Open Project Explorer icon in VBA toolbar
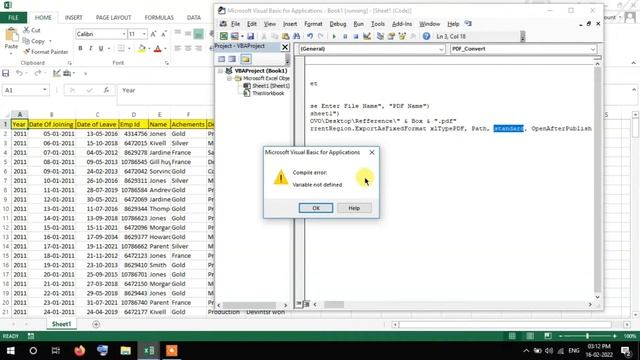 [x=380, y=36]
